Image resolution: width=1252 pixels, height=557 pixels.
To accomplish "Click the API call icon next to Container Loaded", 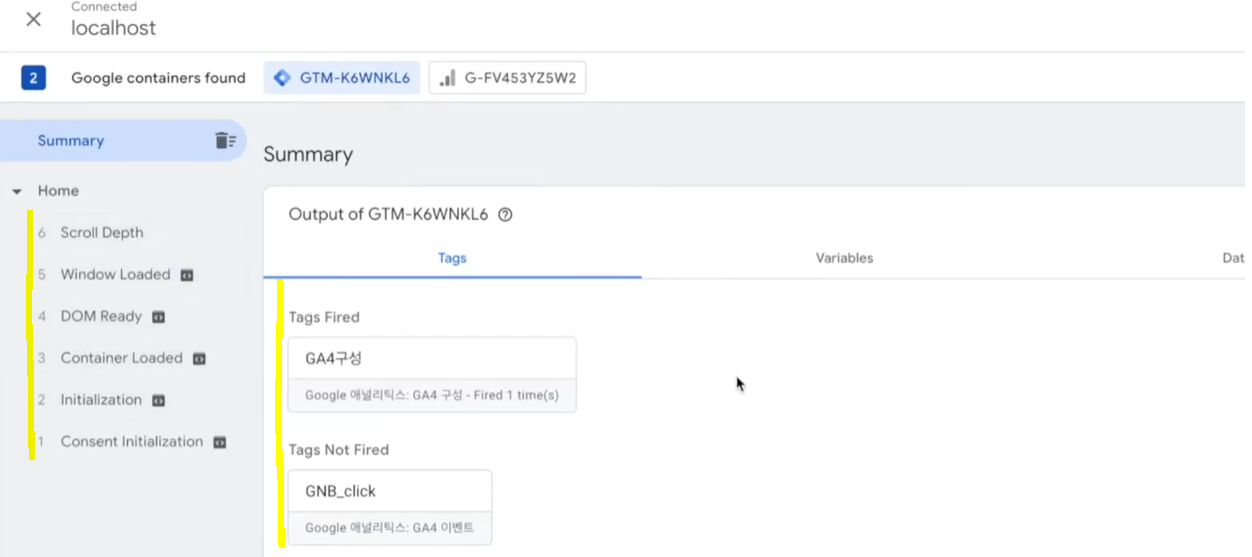I will pyautogui.click(x=199, y=358).
